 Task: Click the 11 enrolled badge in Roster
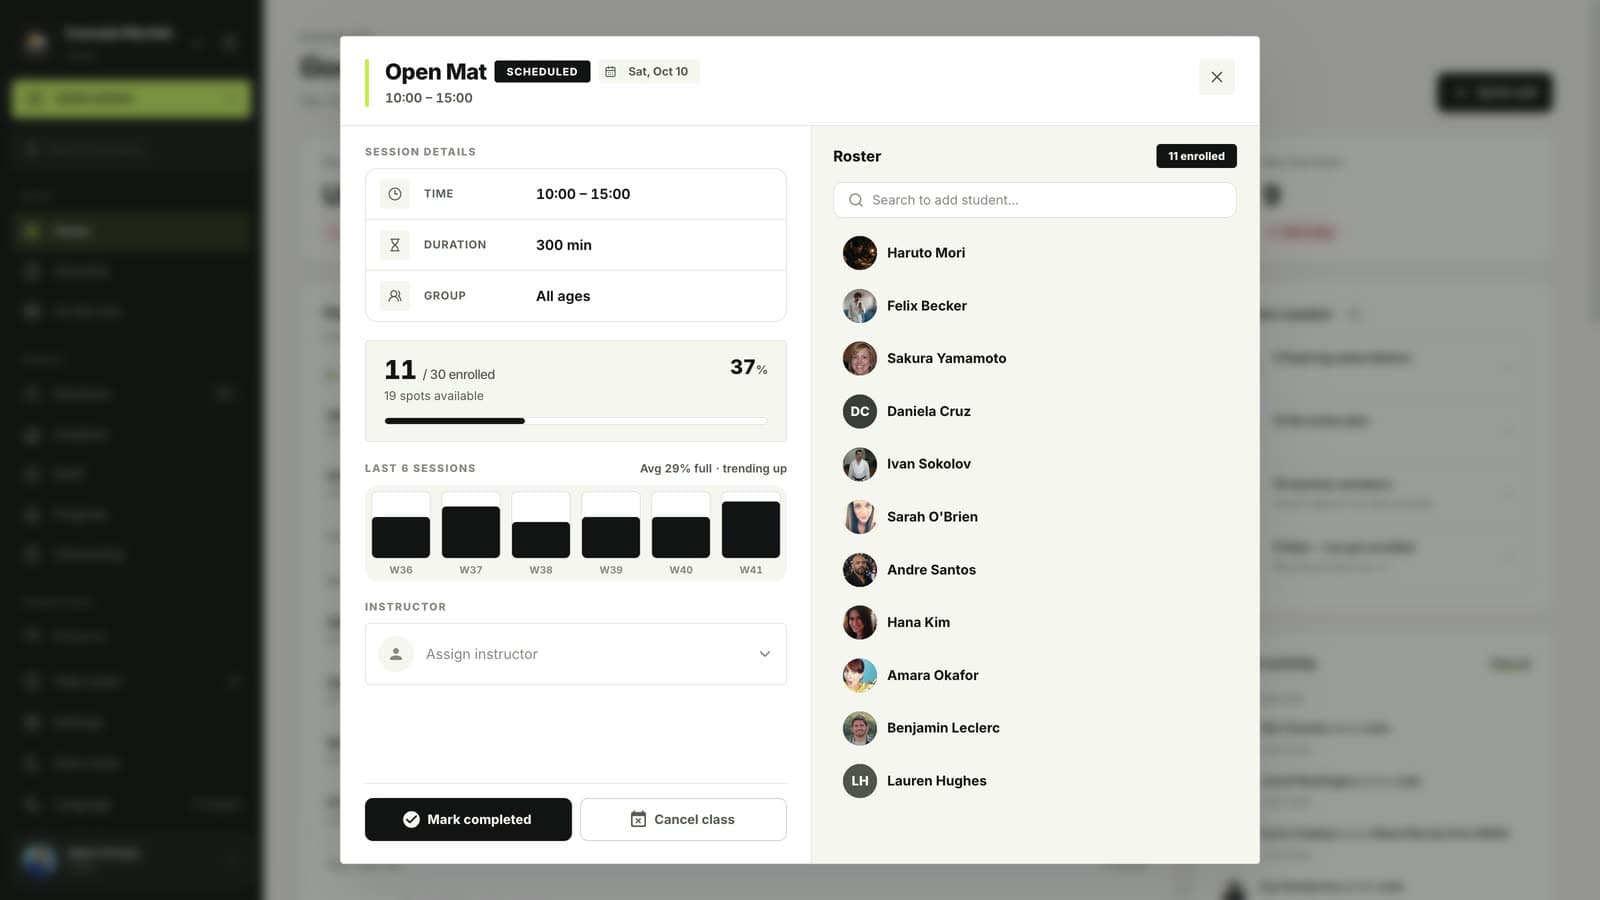tap(1196, 156)
